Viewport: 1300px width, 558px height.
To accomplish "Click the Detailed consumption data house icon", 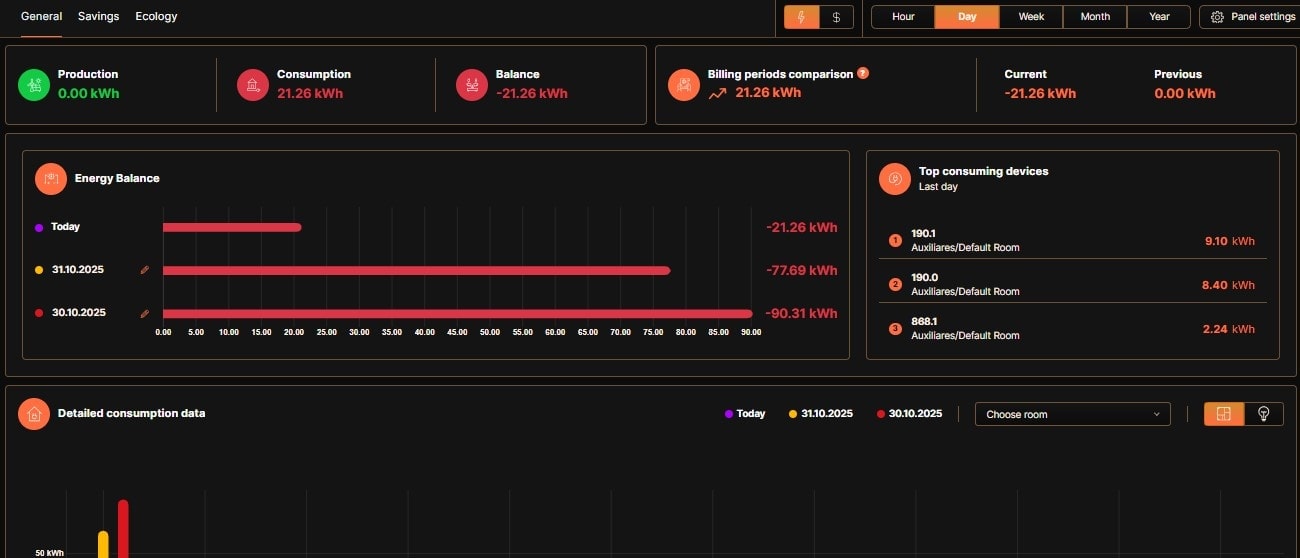I will (34, 413).
